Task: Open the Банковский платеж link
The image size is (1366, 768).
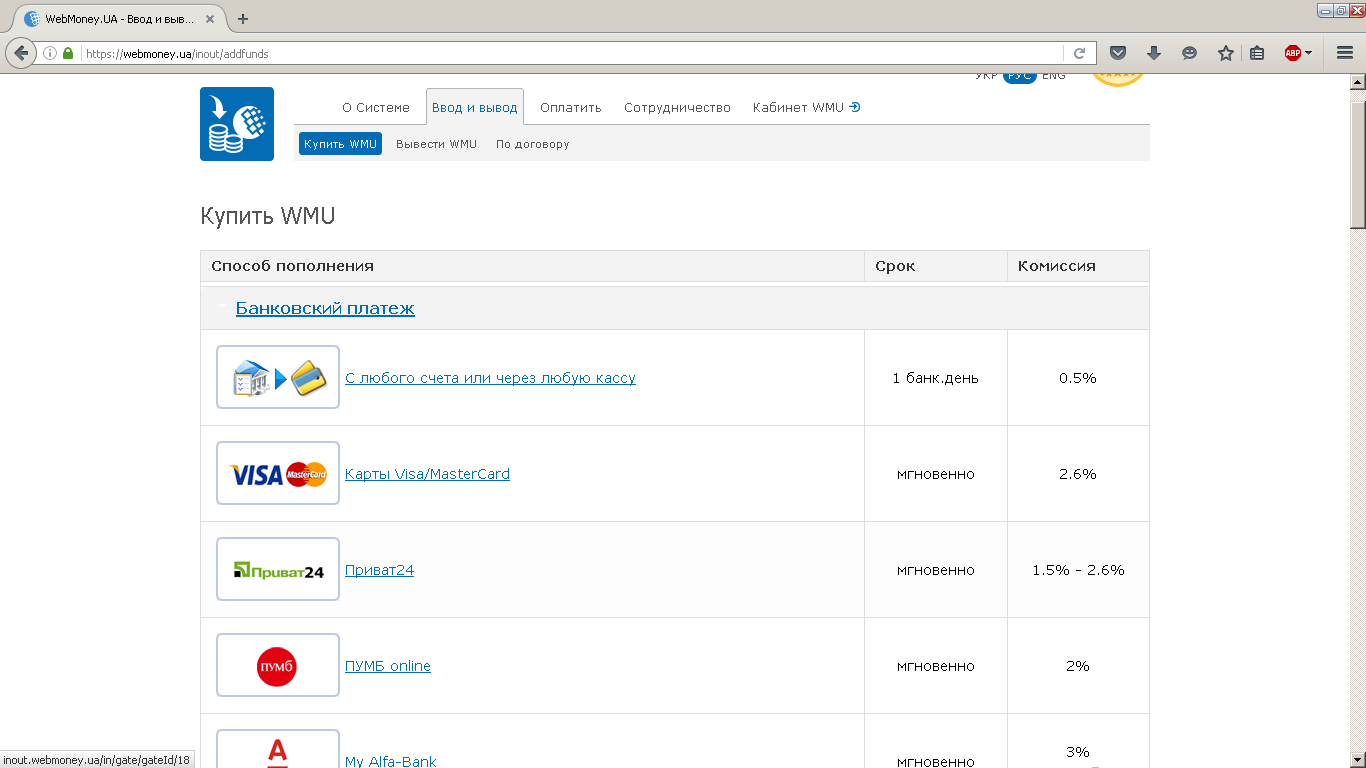Action: pos(325,308)
